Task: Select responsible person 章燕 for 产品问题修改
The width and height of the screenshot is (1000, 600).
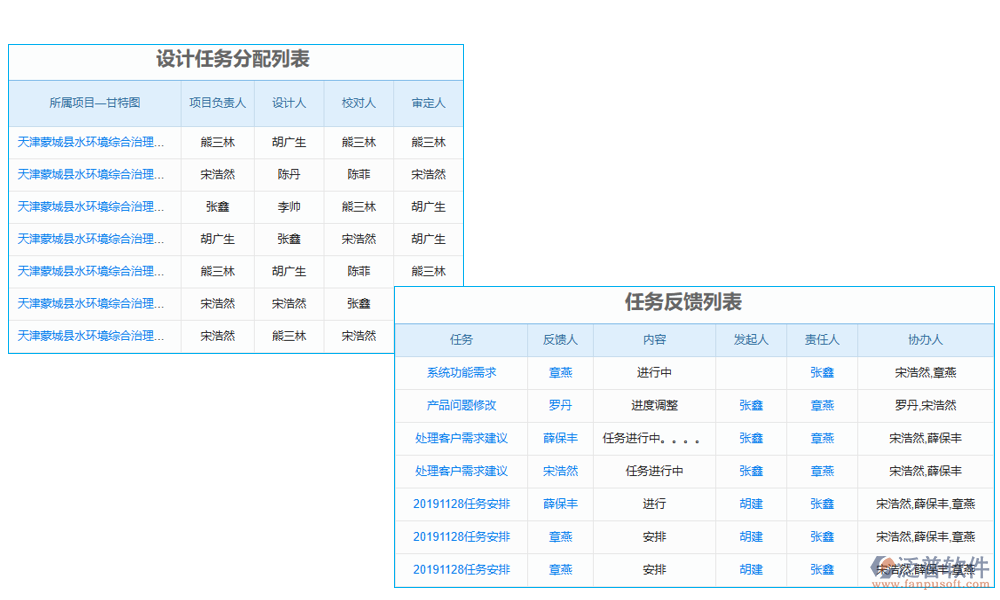Action: pyautogui.click(x=822, y=405)
